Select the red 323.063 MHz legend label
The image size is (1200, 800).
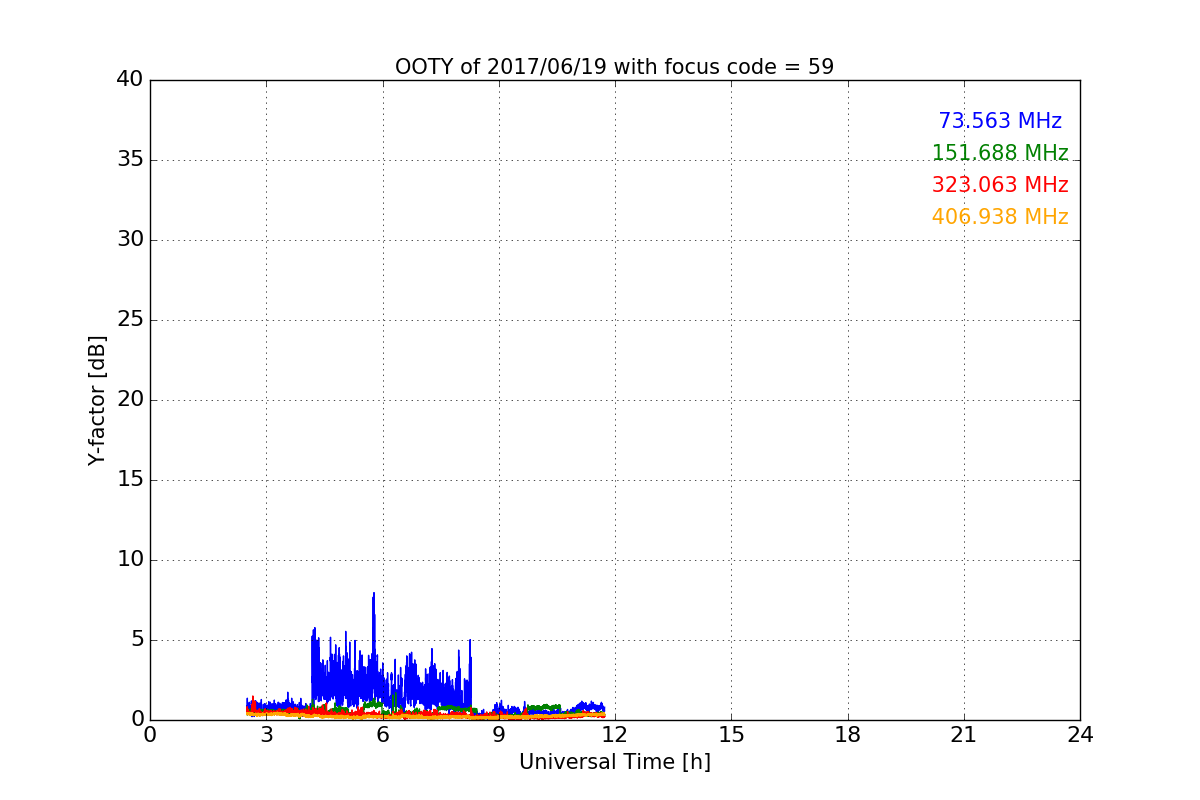coord(1000,185)
